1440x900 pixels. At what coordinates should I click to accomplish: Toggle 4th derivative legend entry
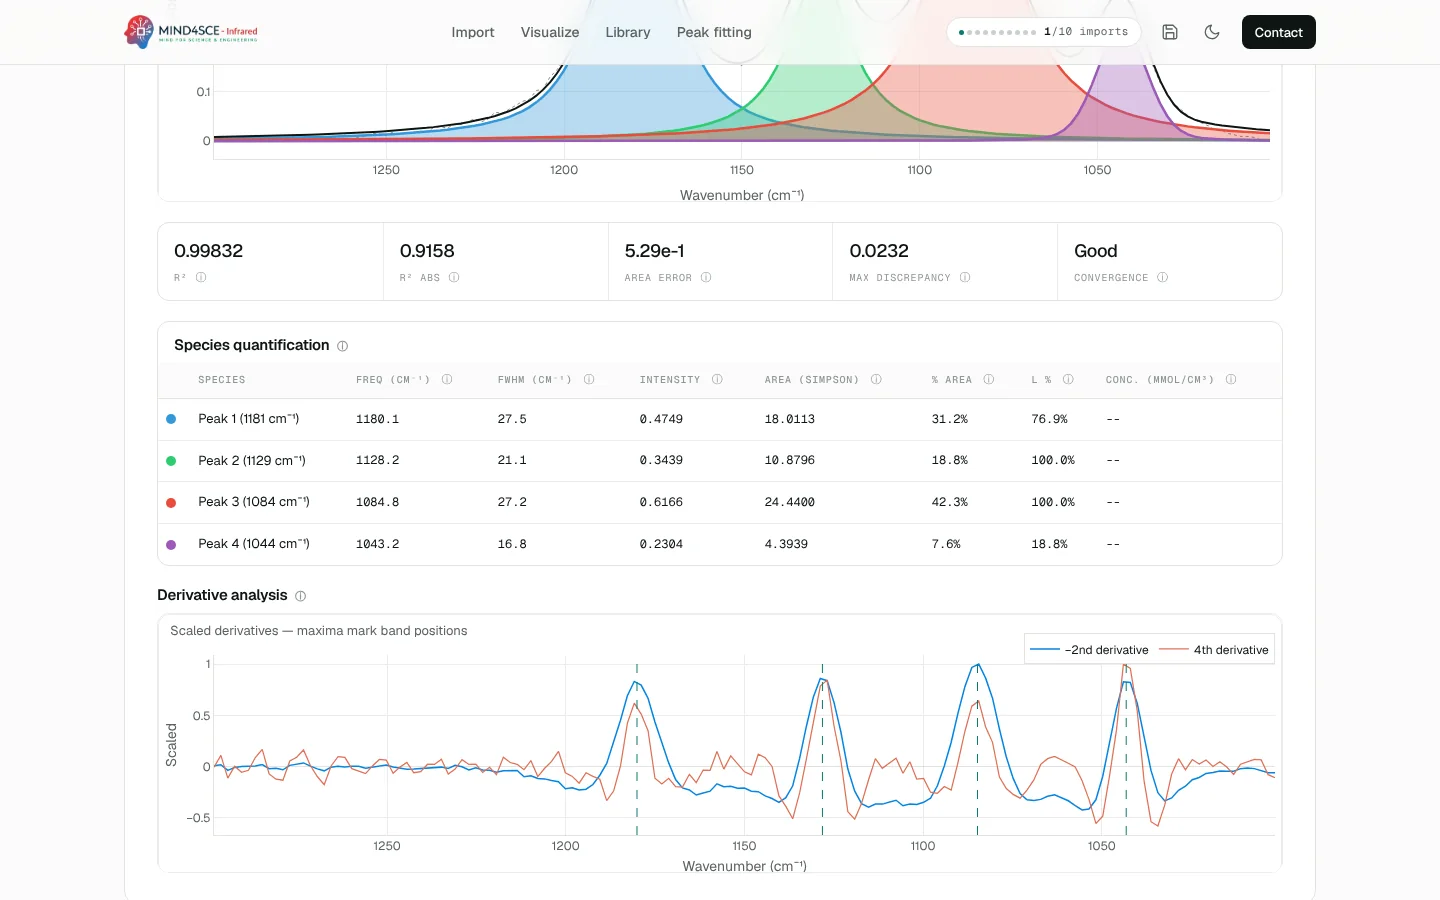pos(1214,650)
